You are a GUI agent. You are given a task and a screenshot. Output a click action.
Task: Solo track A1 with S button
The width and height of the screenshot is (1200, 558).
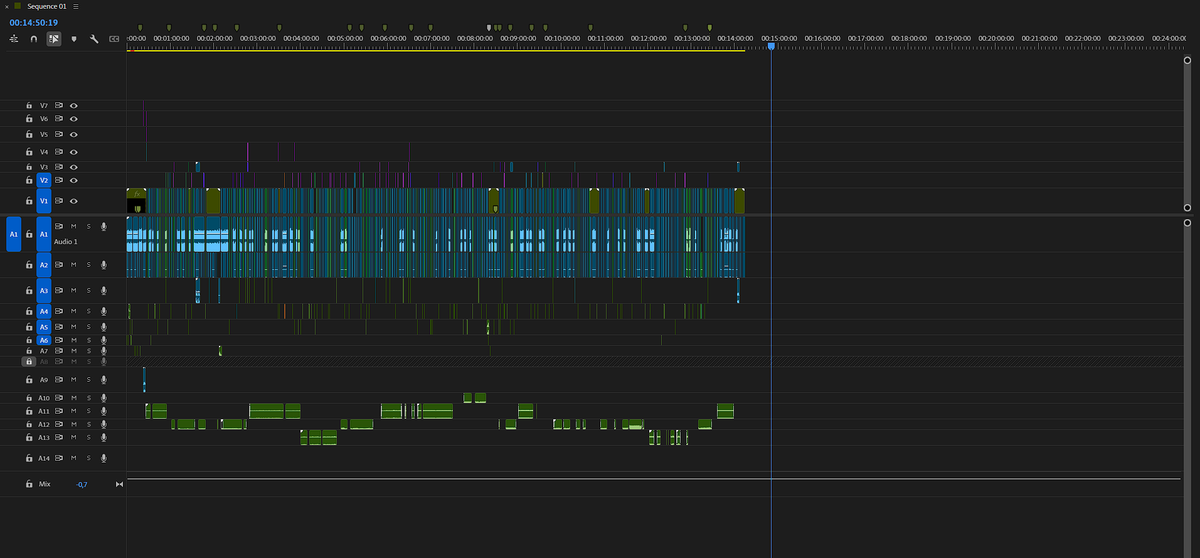pyautogui.click(x=88, y=227)
